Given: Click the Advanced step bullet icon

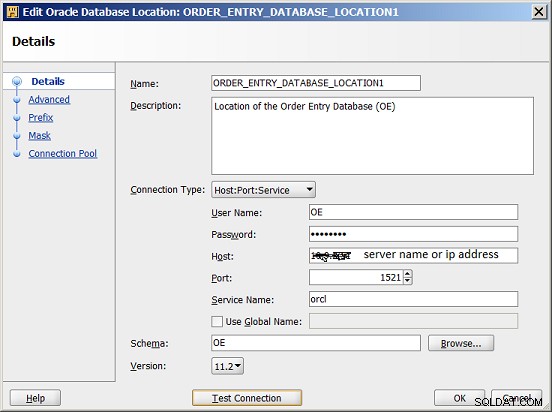Looking at the screenshot, I should [17, 100].
